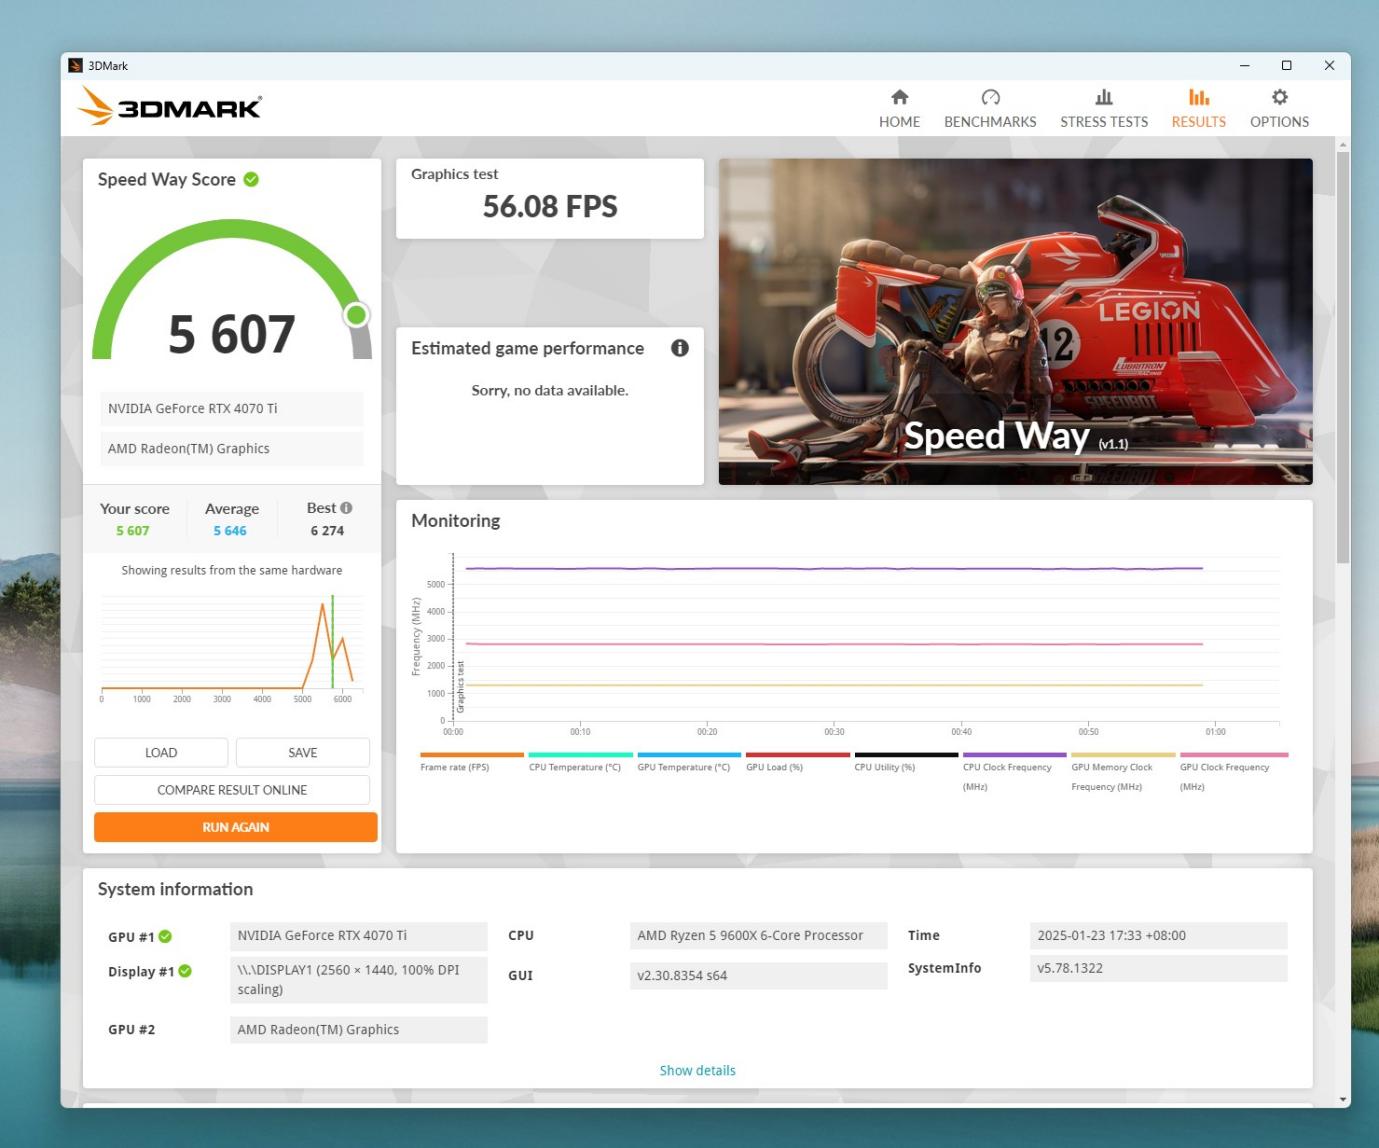This screenshot has width=1379, height=1148.
Task: Click the Average score 5 646
Action: pyautogui.click(x=230, y=531)
